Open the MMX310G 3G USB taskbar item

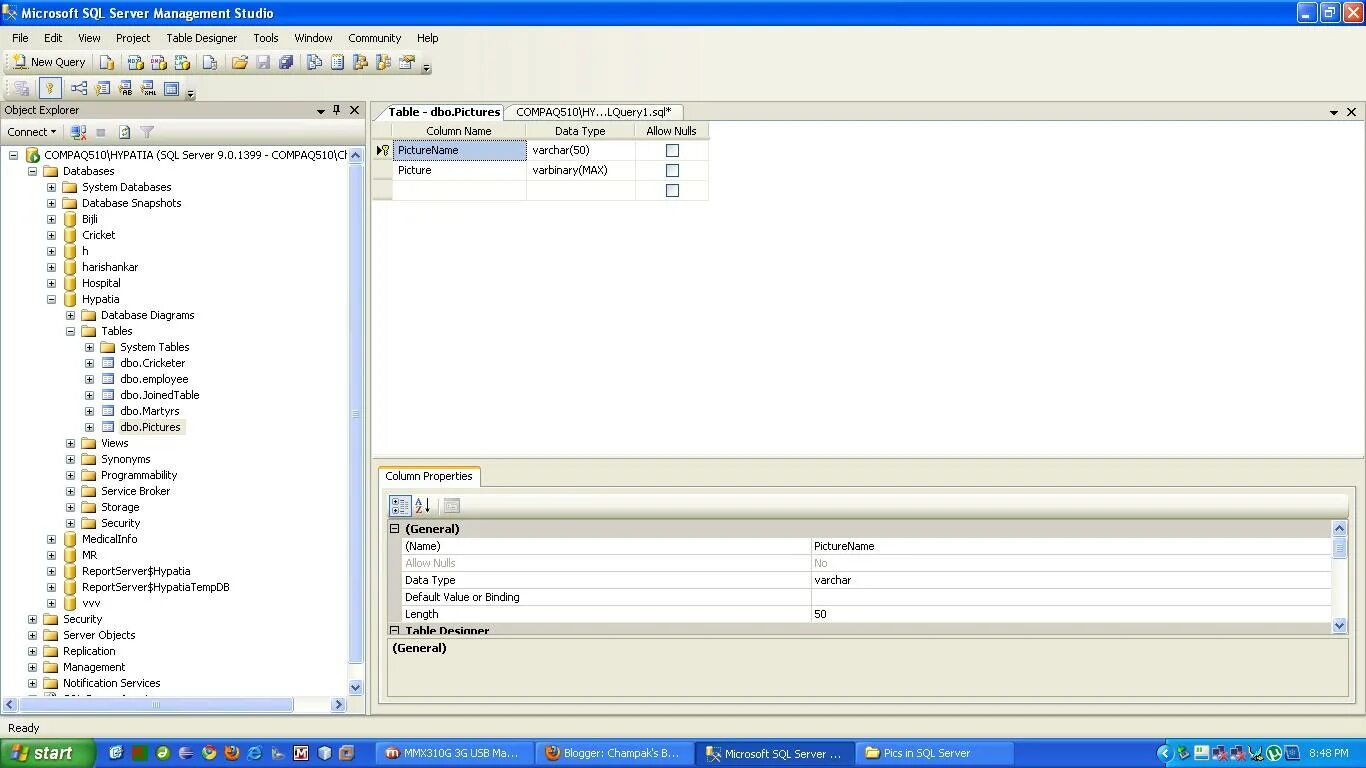click(x=455, y=753)
